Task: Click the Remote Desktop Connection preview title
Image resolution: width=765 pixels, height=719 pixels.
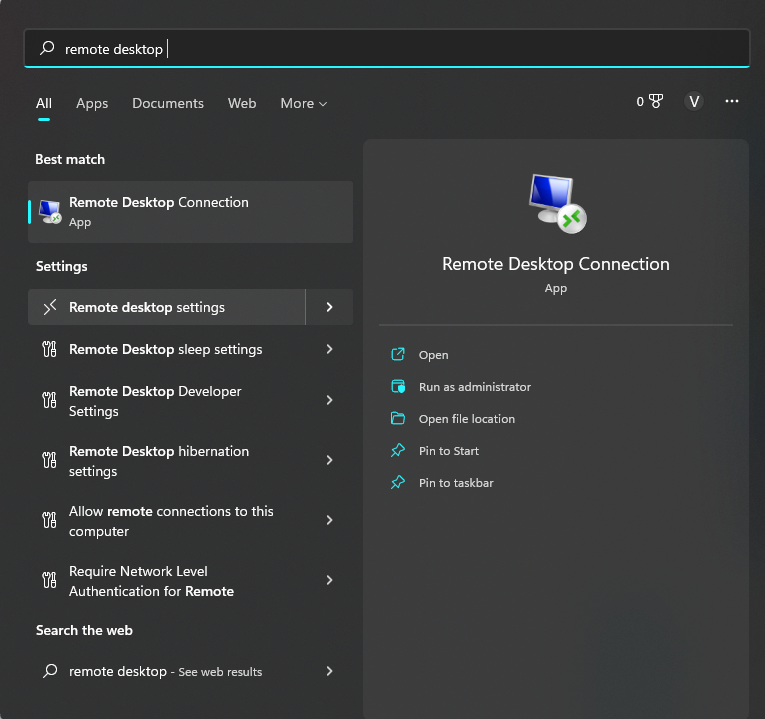Action: coord(556,264)
